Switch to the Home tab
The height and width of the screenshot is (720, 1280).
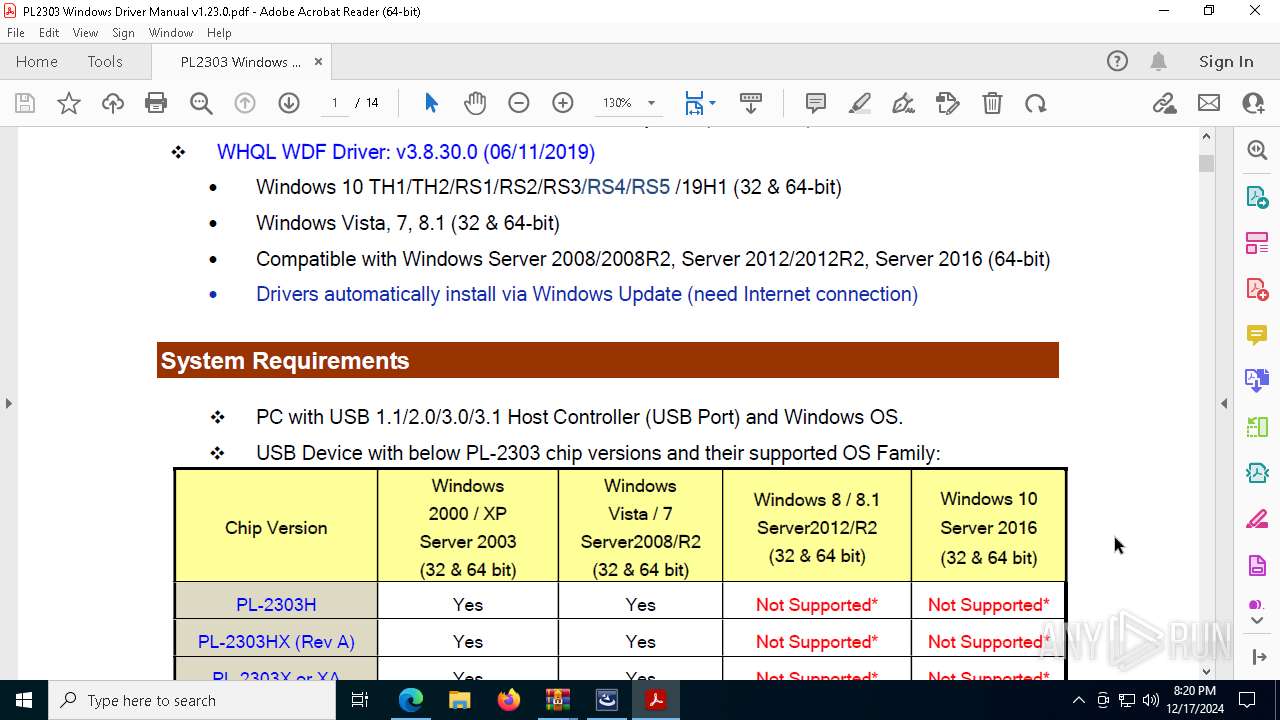coord(37,61)
